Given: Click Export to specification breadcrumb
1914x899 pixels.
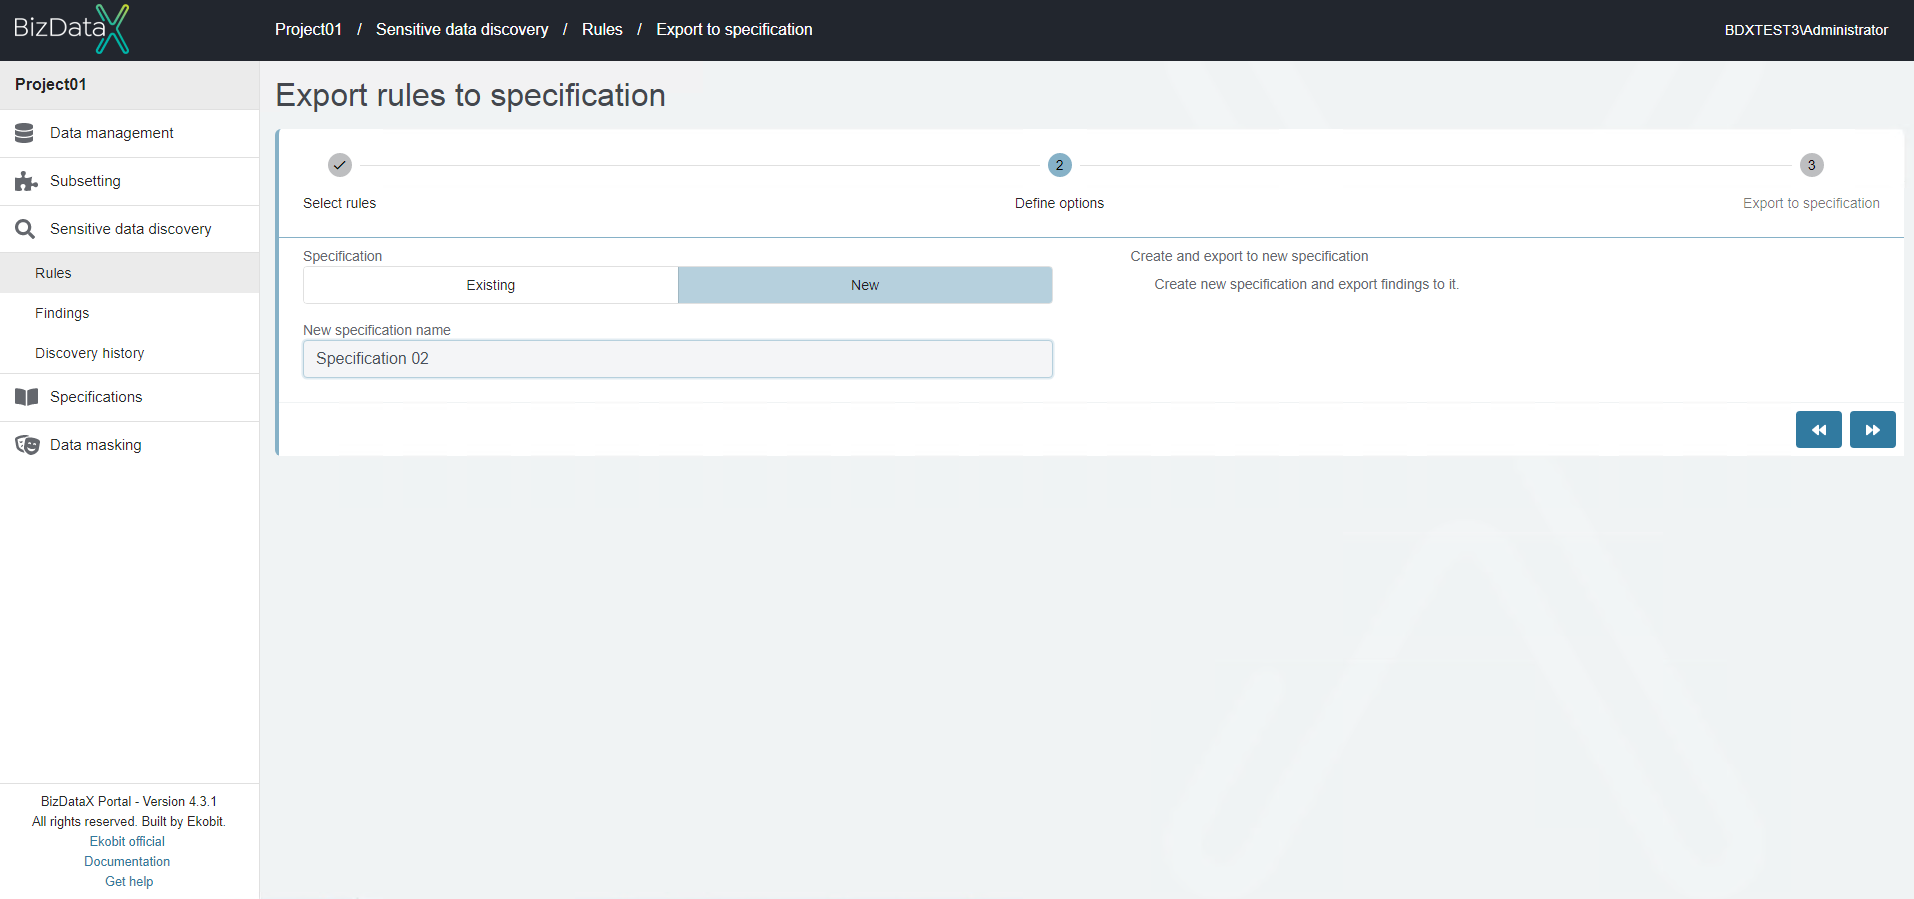Looking at the screenshot, I should point(734,30).
